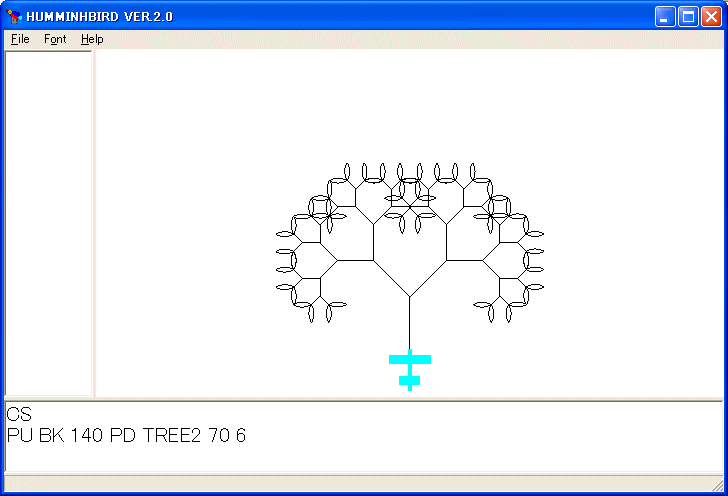The height and width of the screenshot is (496, 728).
Task: Click the "PU BK 140 PD TREE2 70 6" line
Action: pos(126,435)
